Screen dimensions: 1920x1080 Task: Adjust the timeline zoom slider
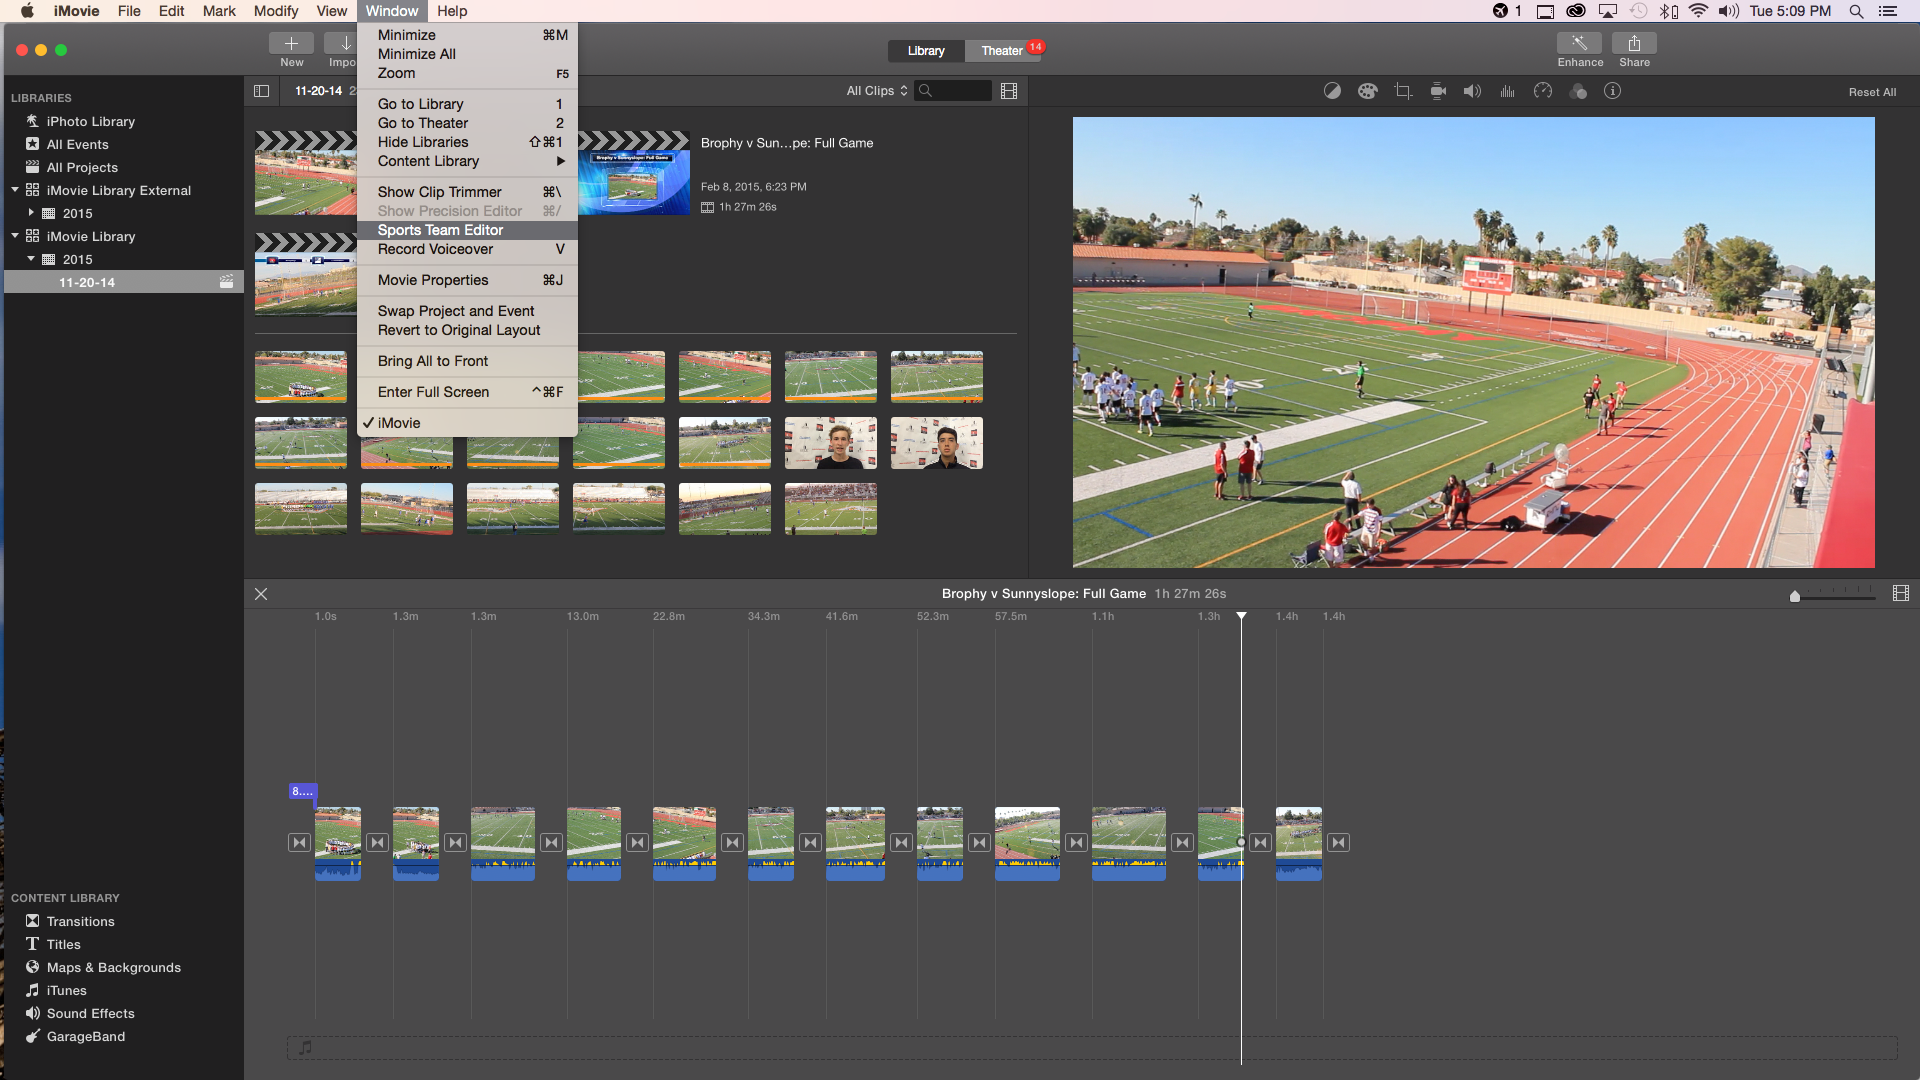(1795, 595)
